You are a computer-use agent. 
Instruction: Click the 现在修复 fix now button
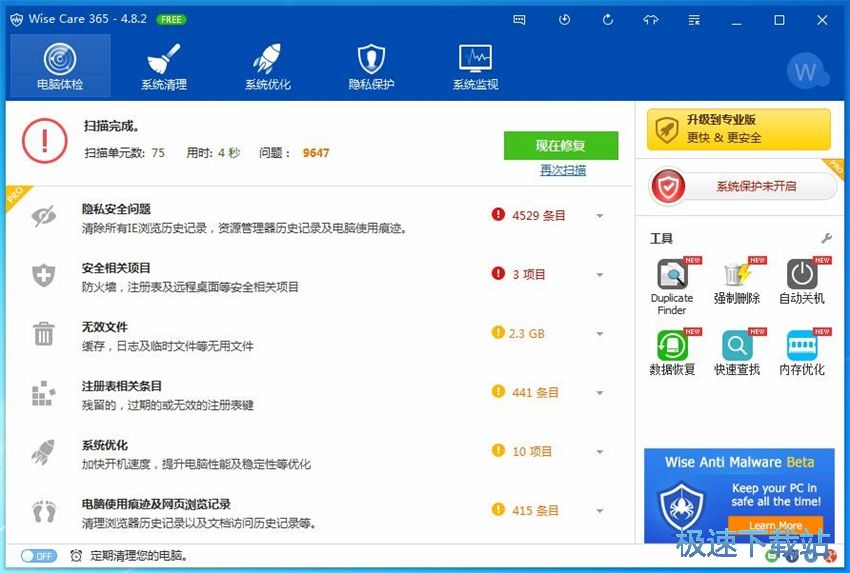pos(561,145)
